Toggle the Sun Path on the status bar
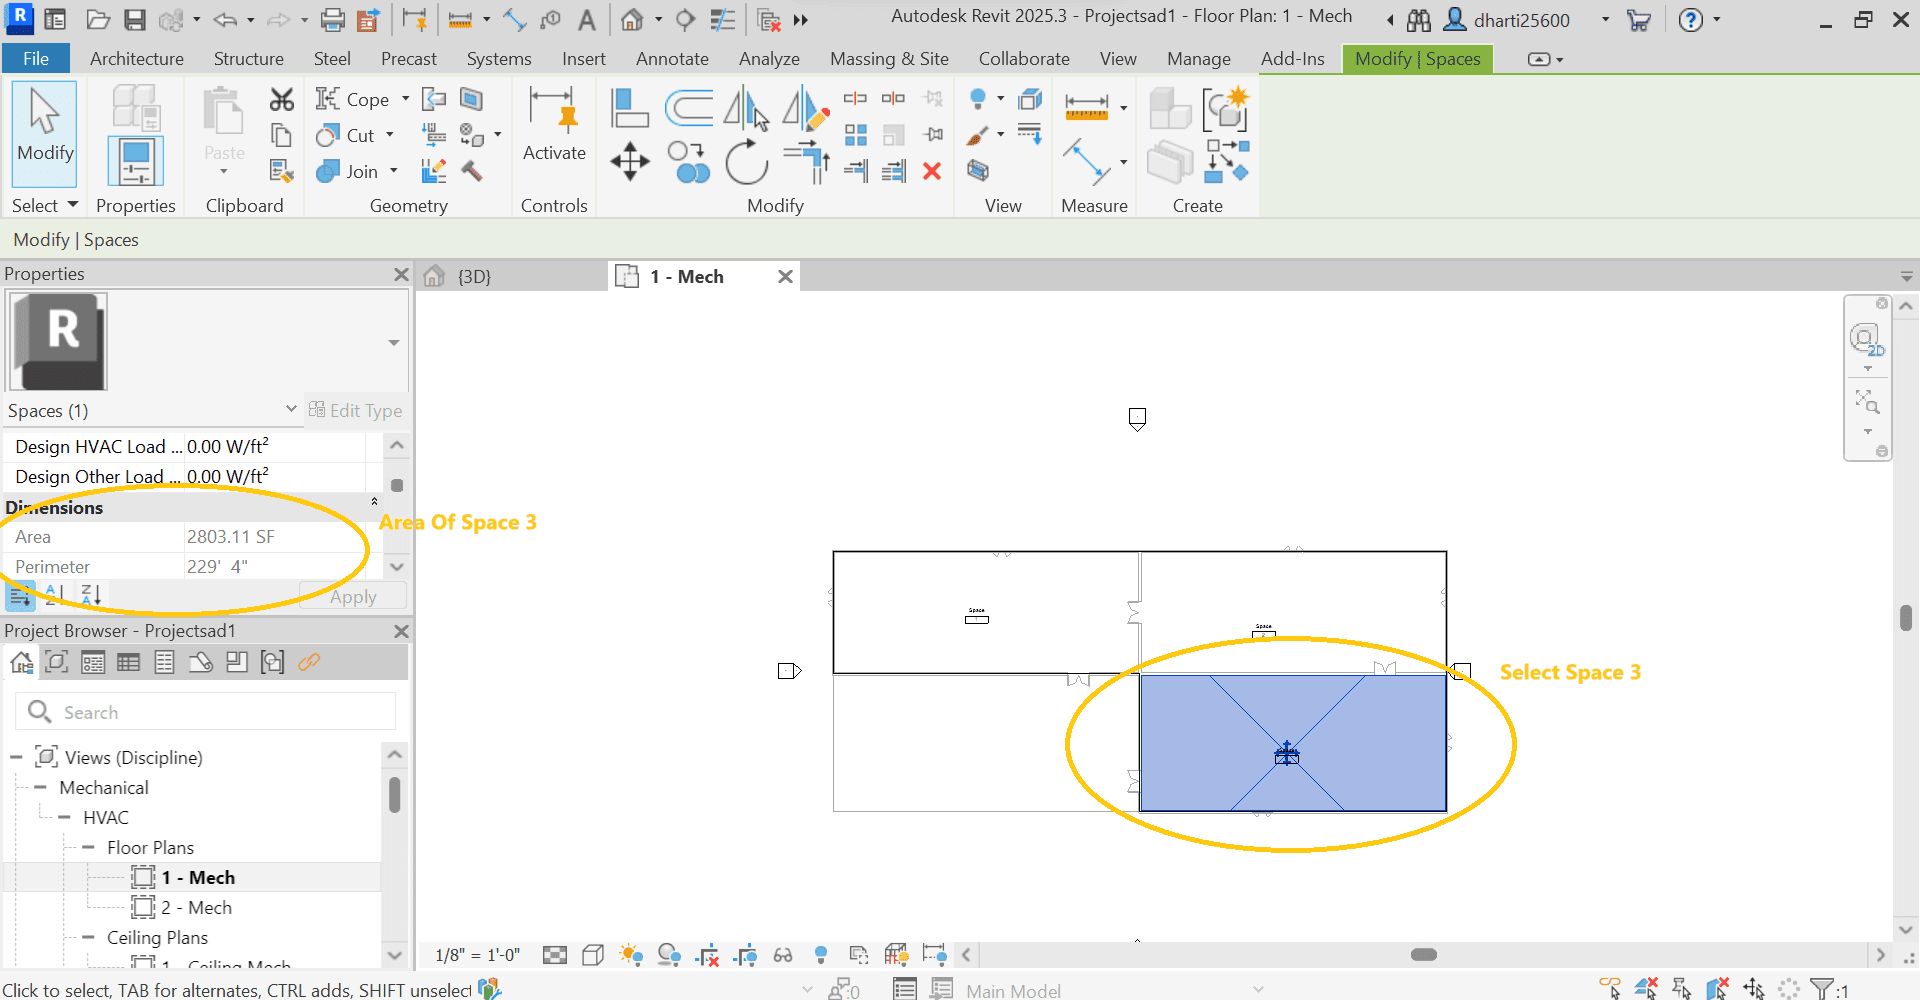The width and height of the screenshot is (1920, 1000). pos(630,955)
